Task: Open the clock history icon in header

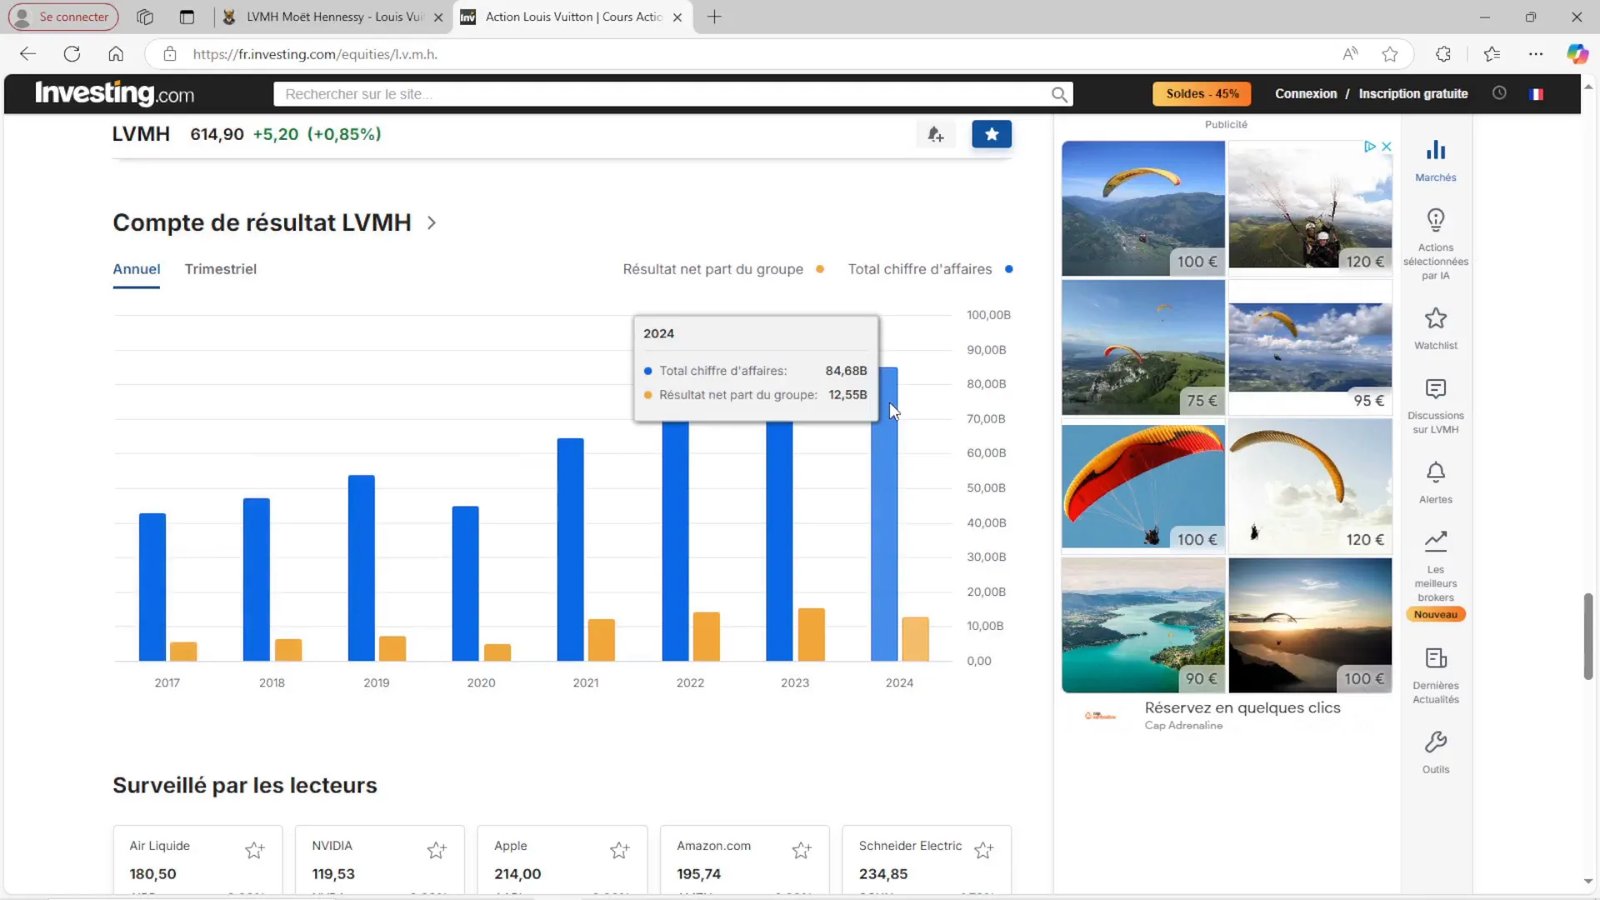Action: (x=1499, y=93)
